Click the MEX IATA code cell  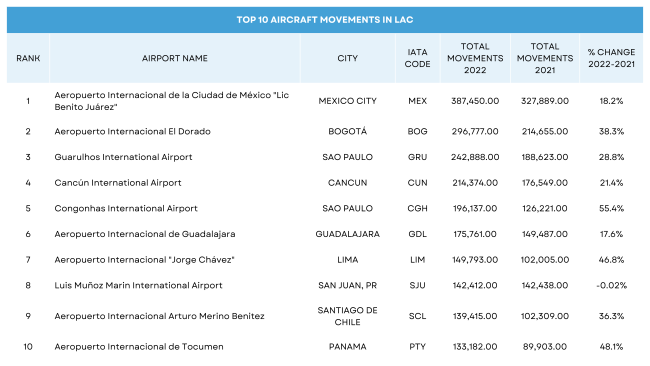coord(417,101)
